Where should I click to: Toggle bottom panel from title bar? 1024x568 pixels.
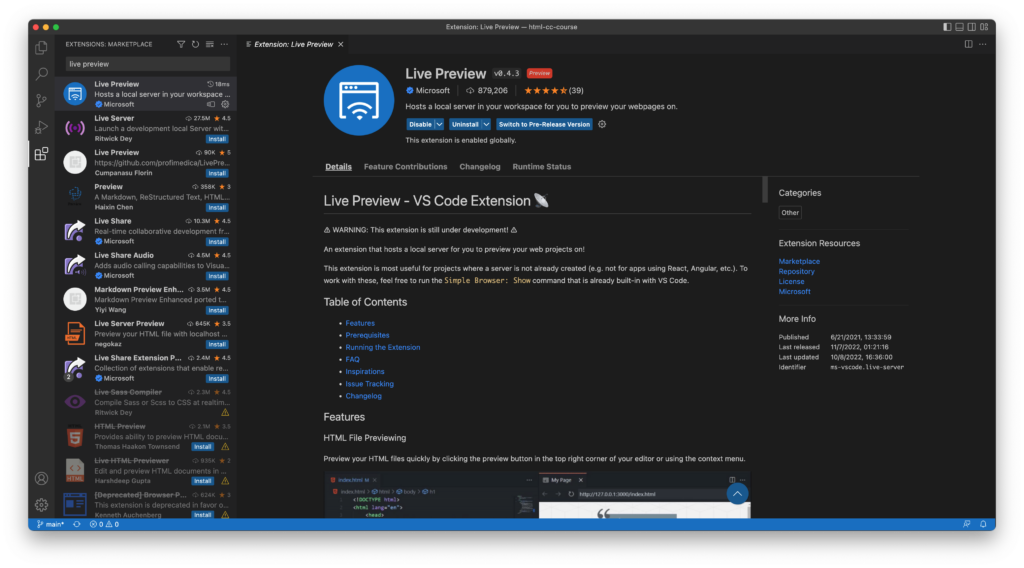click(x=959, y=27)
